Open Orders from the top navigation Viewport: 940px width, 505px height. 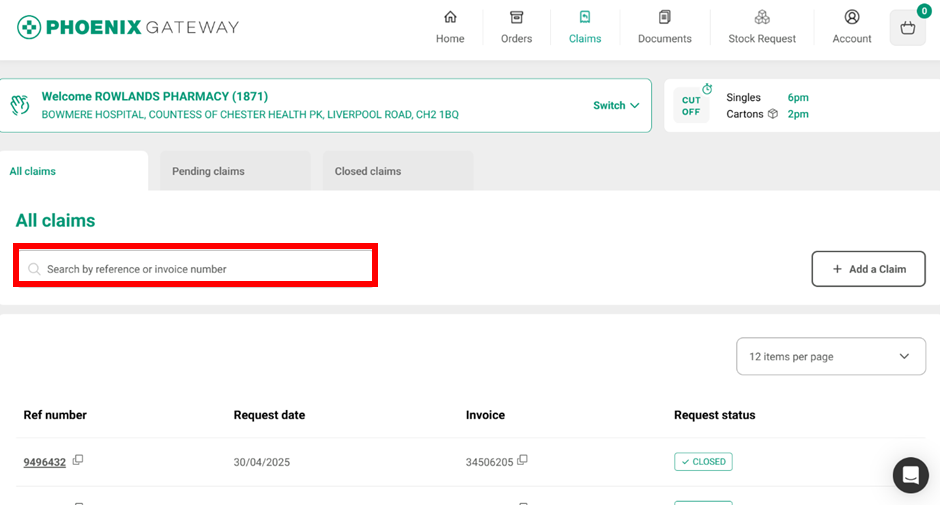pyautogui.click(x=516, y=18)
